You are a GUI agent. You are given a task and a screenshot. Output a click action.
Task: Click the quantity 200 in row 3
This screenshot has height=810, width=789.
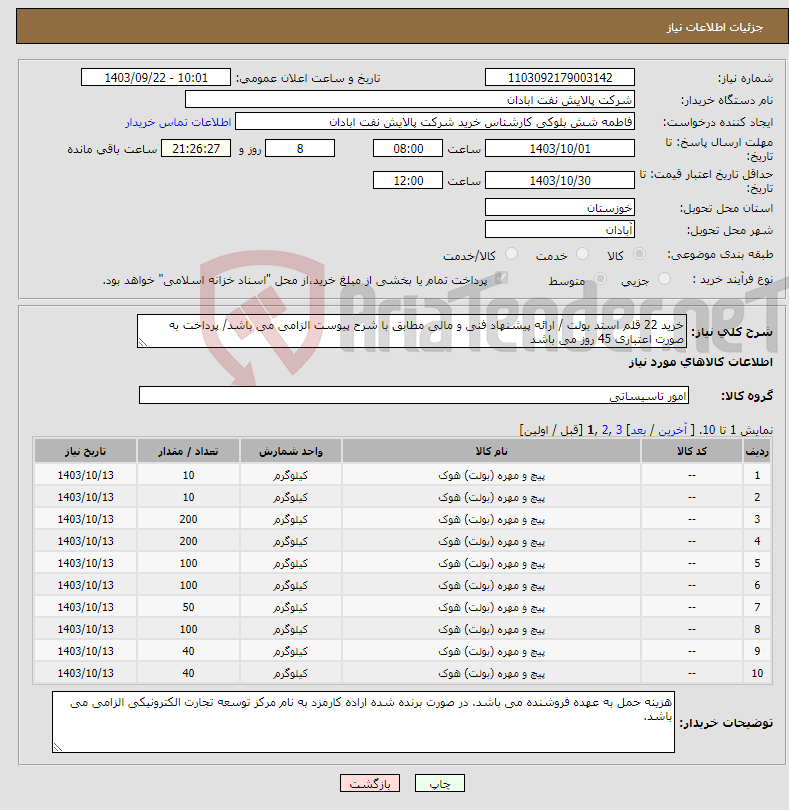point(188,519)
